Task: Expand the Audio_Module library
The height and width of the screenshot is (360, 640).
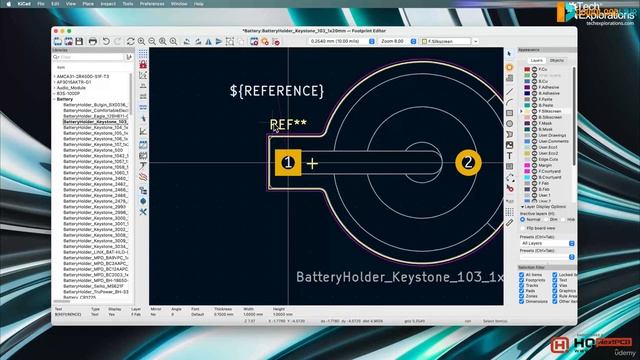Action: pos(55,88)
